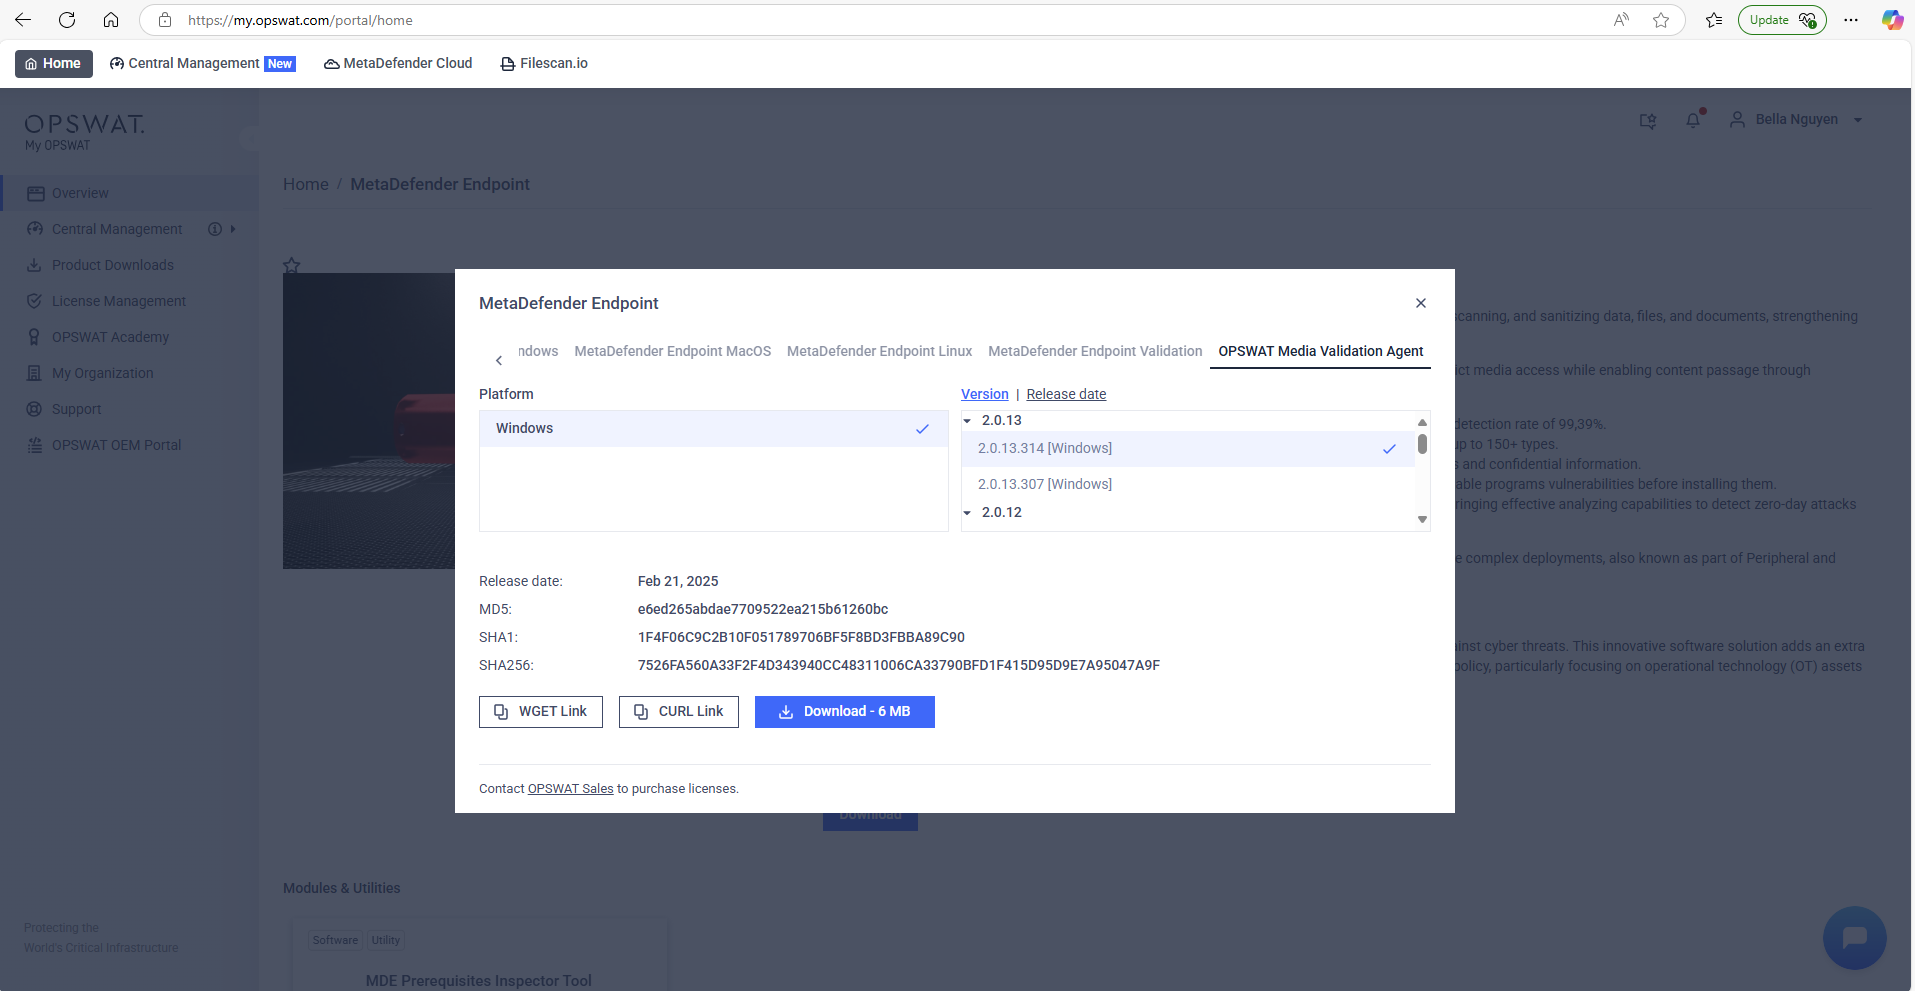
Task: Select OPSWAT Media Validation Agent tab
Action: 1320,351
